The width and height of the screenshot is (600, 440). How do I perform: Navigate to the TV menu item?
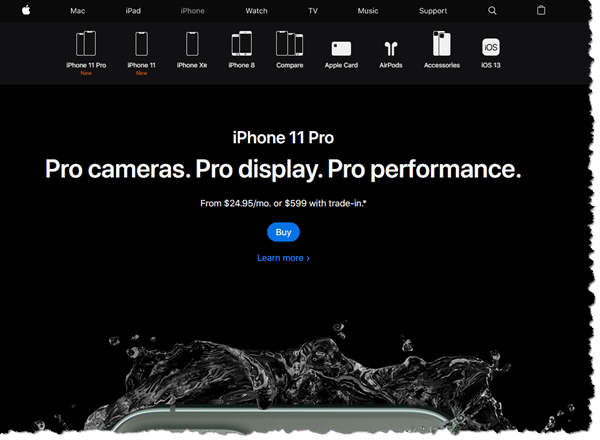pos(313,10)
